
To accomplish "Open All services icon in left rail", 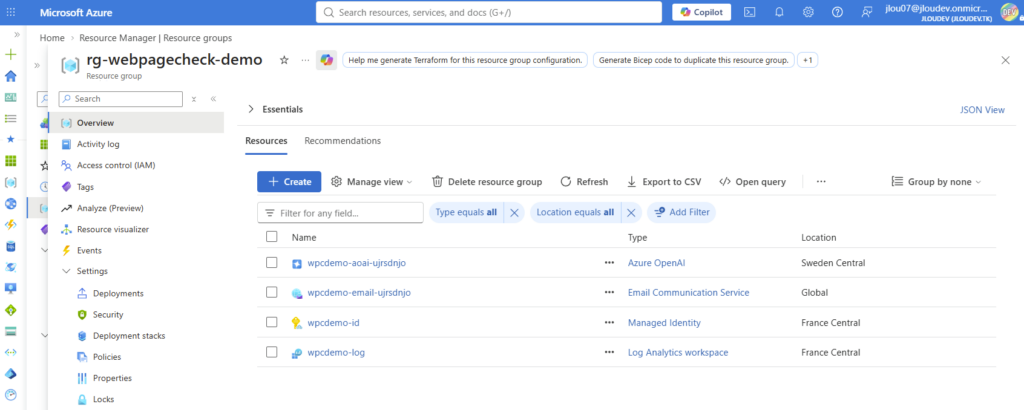I will pyautogui.click(x=10, y=118).
